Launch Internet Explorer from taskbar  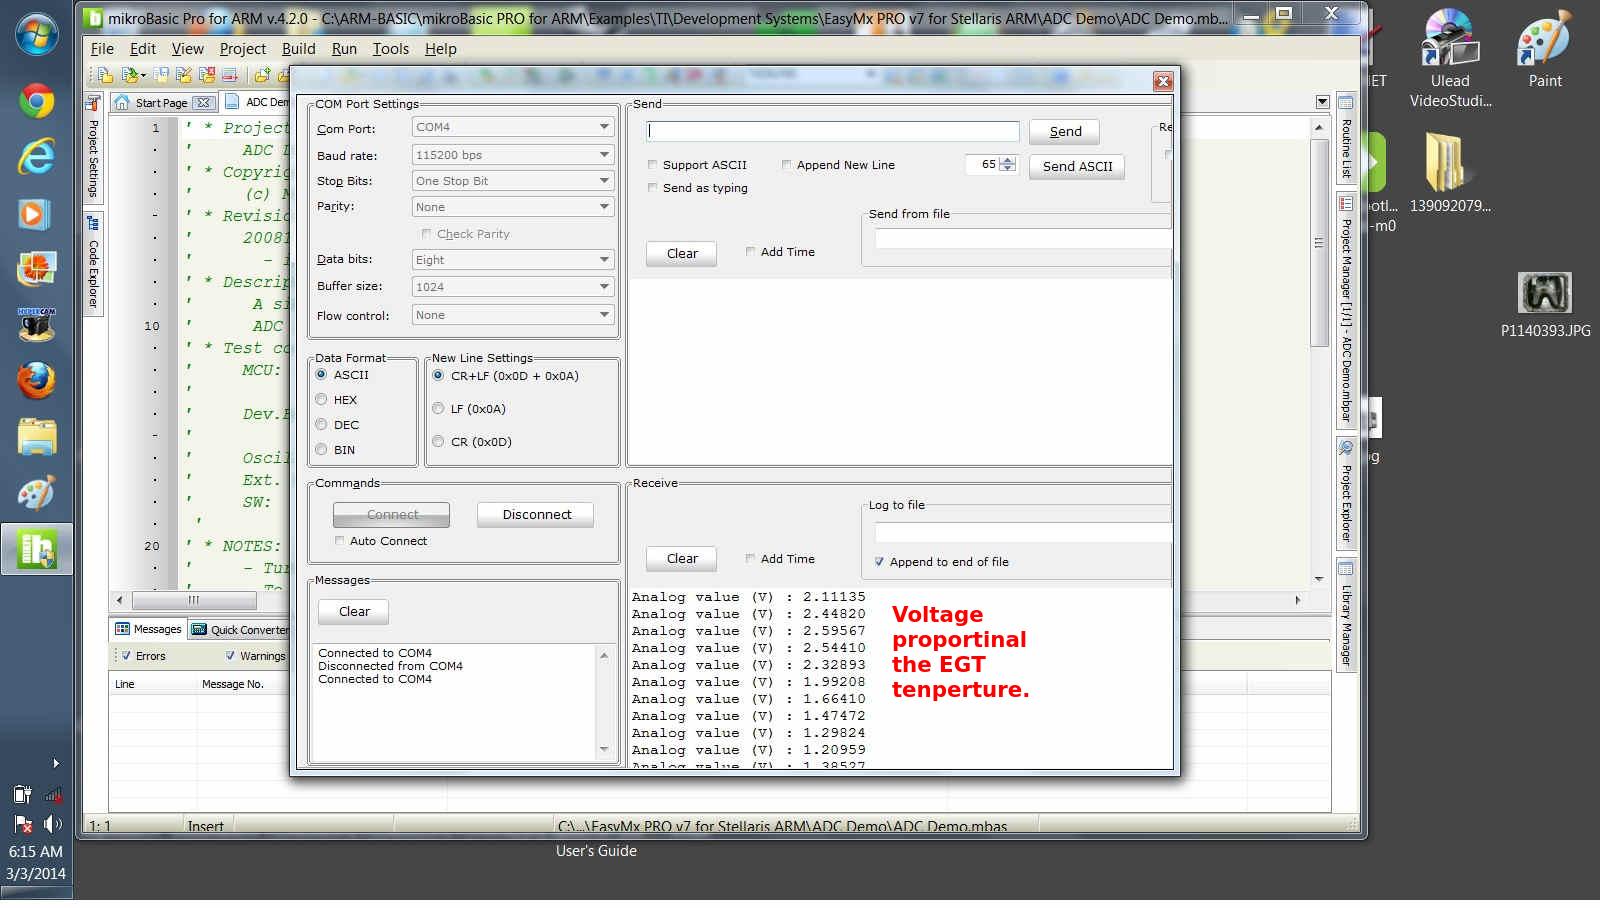36,157
